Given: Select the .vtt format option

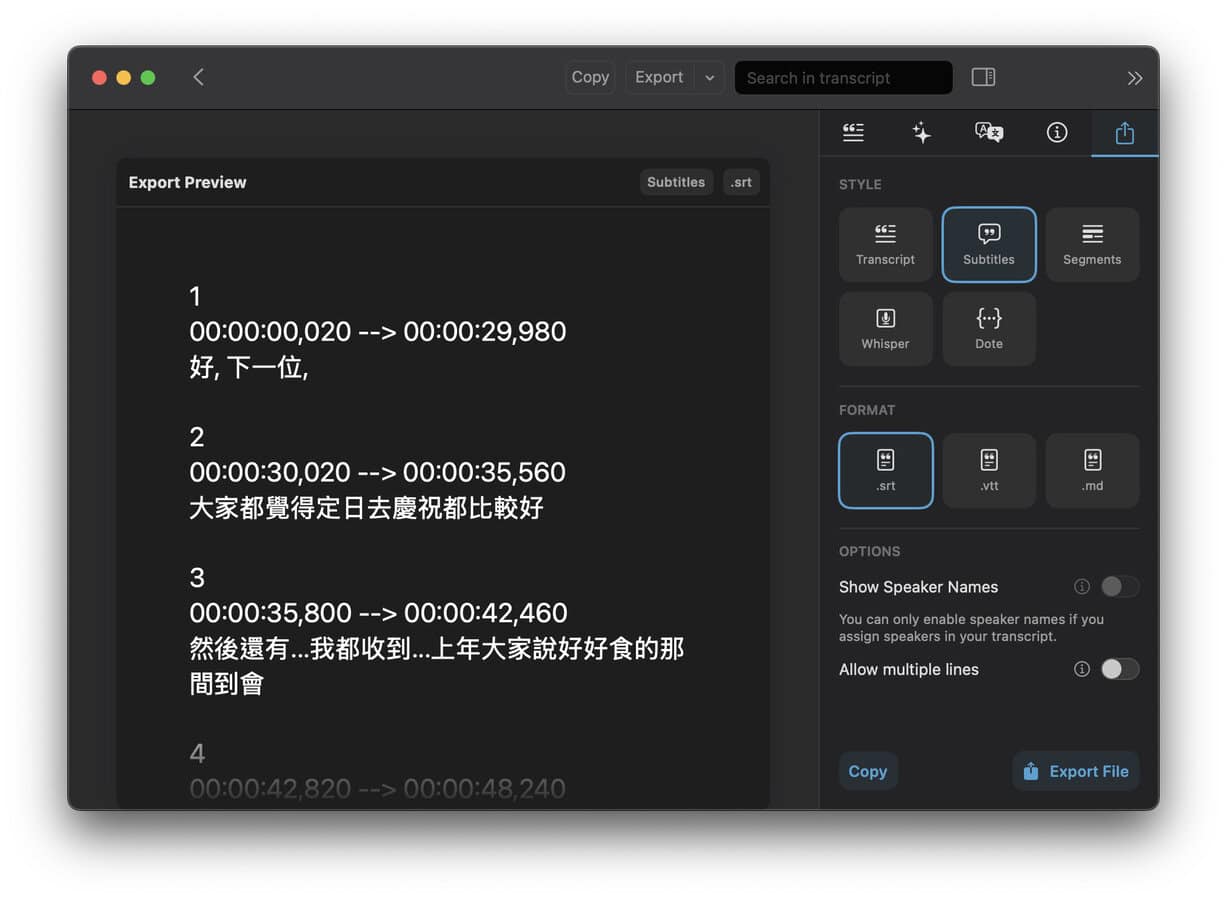Looking at the screenshot, I should tap(988, 471).
